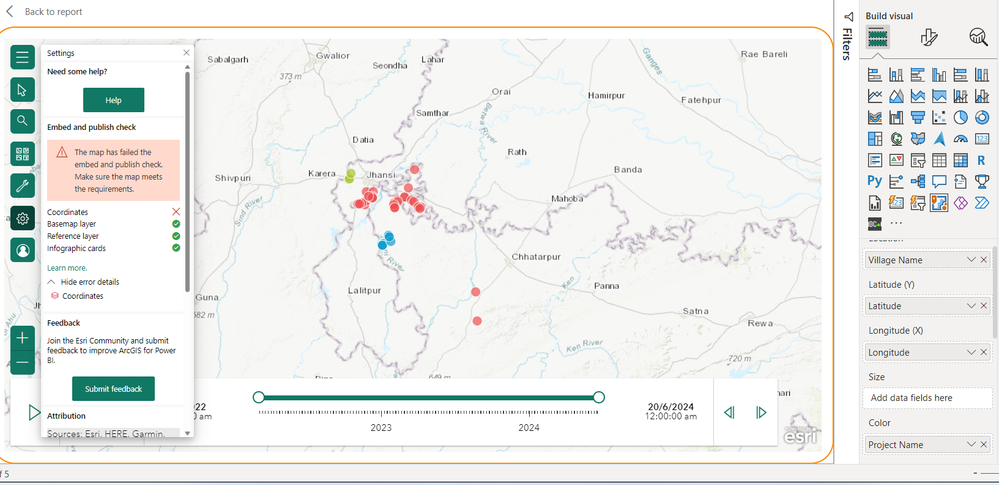
Task: Collapse the Hide error details section
Action: (x=83, y=282)
